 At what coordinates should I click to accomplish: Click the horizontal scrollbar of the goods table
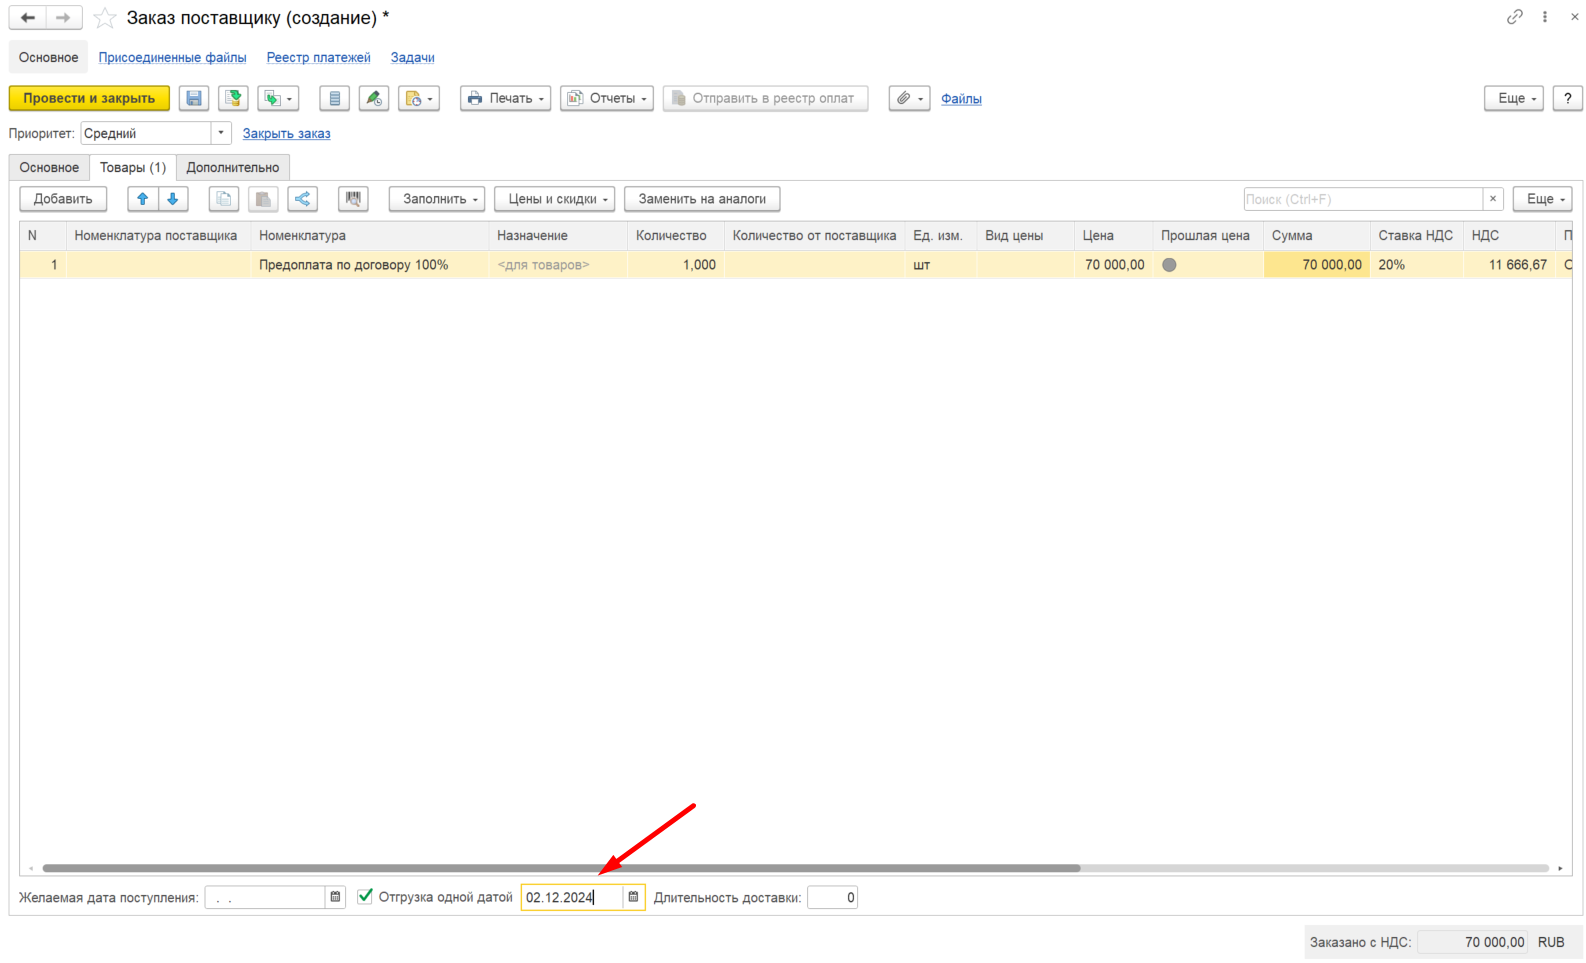pos(561,868)
